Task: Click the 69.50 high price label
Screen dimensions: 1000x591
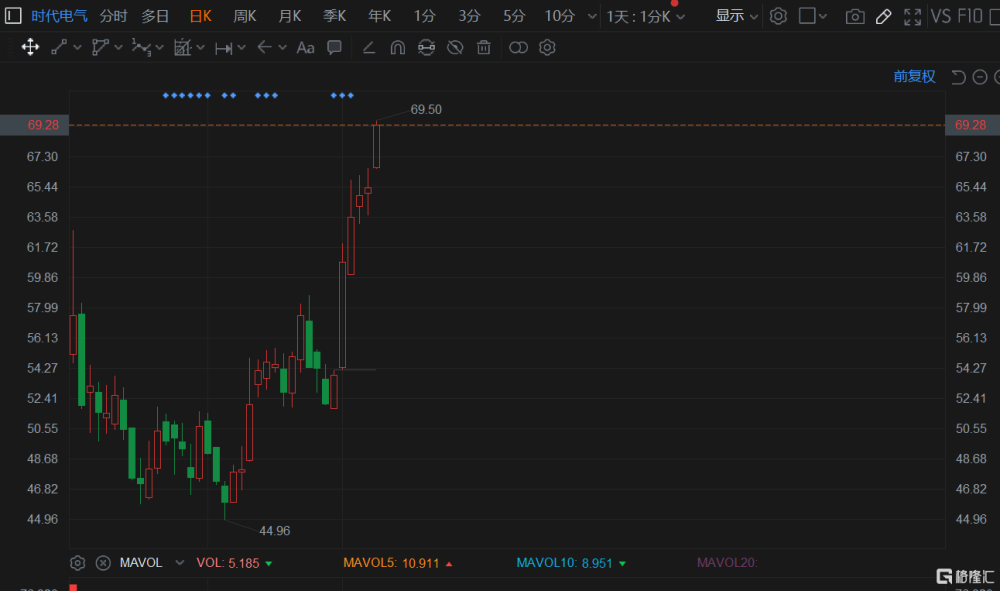Action: [x=426, y=110]
